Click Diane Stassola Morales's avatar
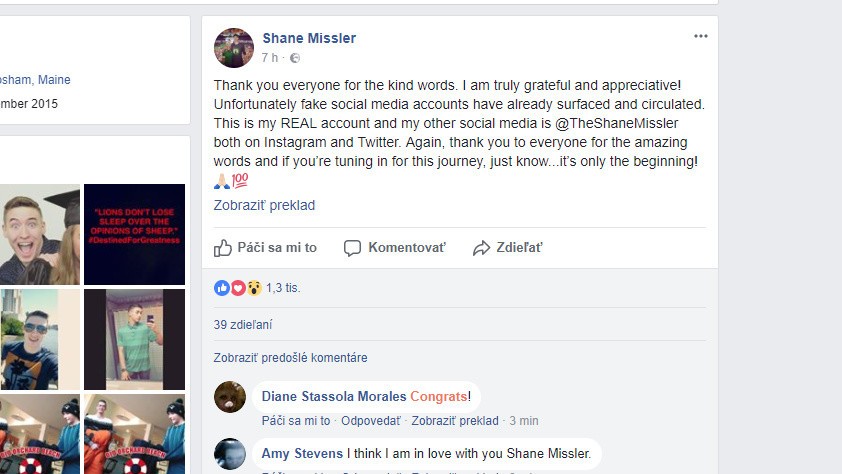Viewport: 842px width, 474px height. coord(230,397)
